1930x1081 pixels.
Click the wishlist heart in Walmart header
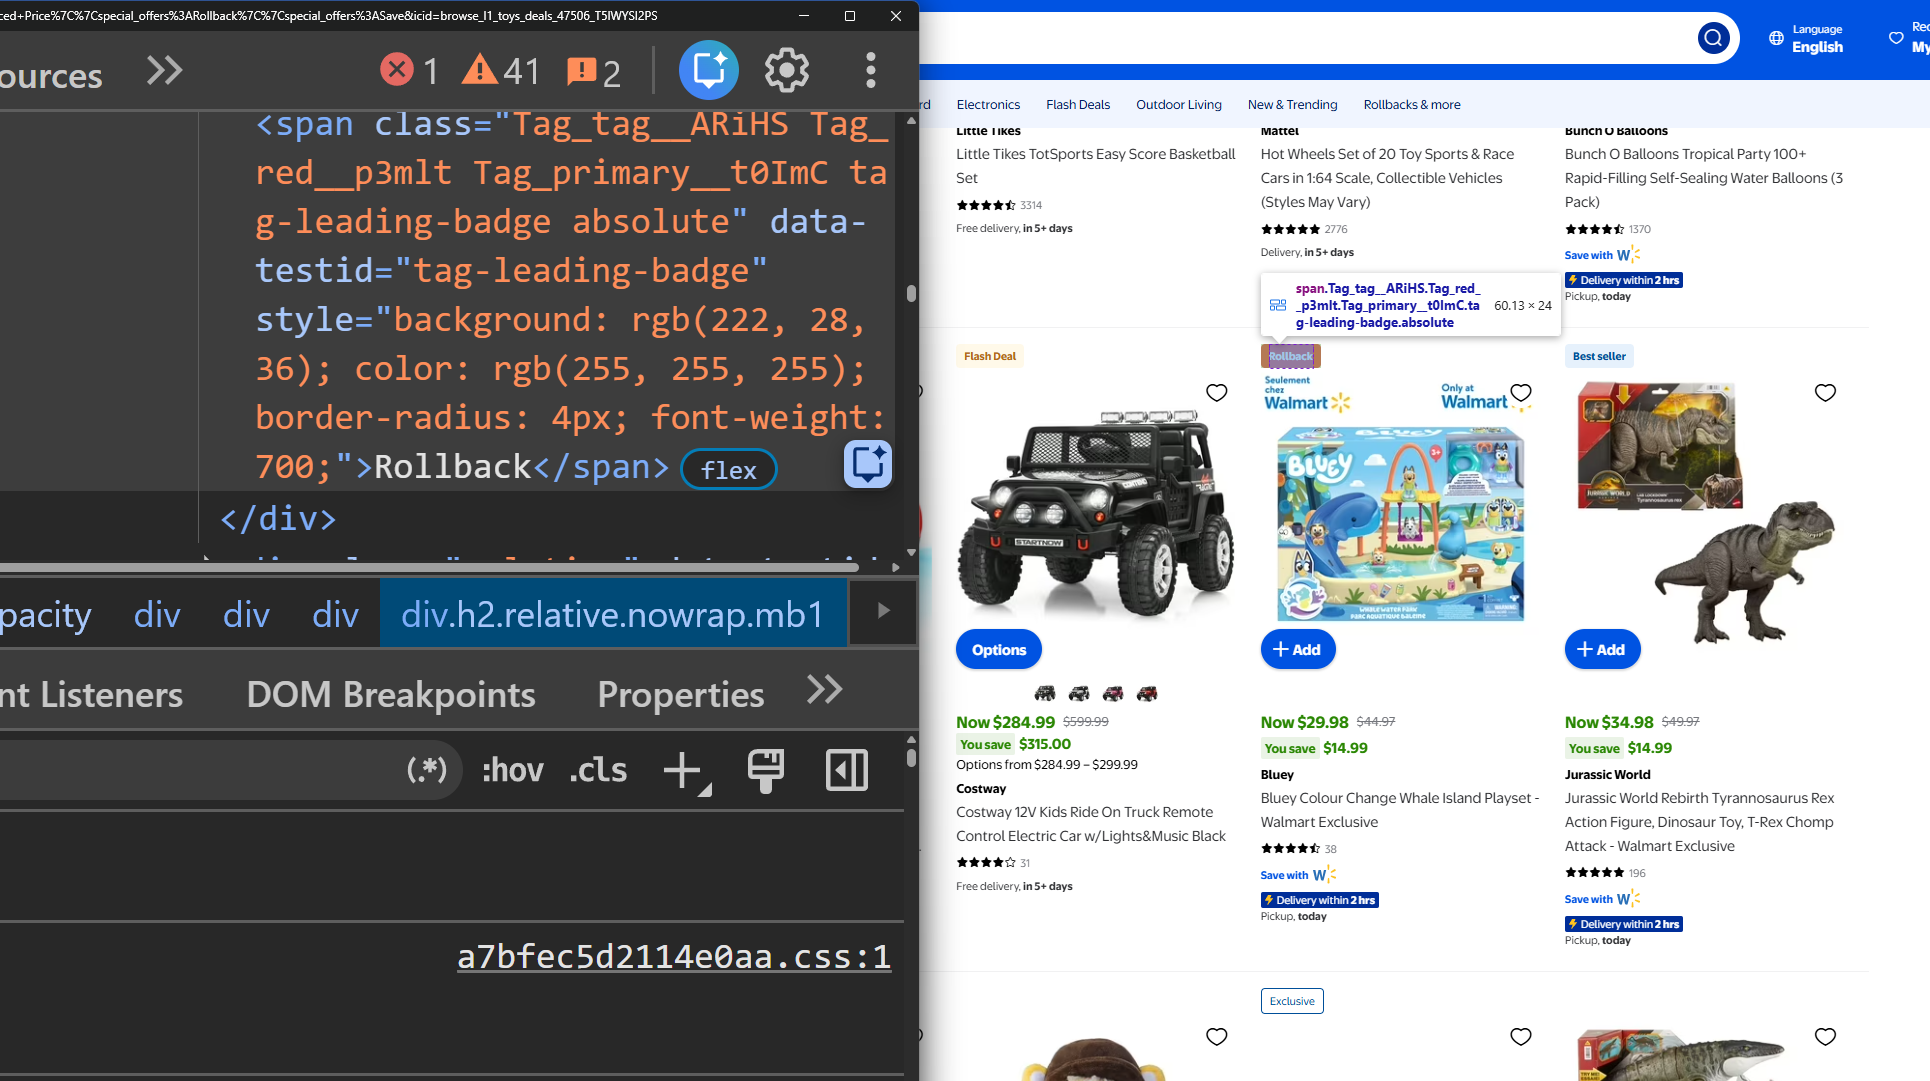[1896, 38]
